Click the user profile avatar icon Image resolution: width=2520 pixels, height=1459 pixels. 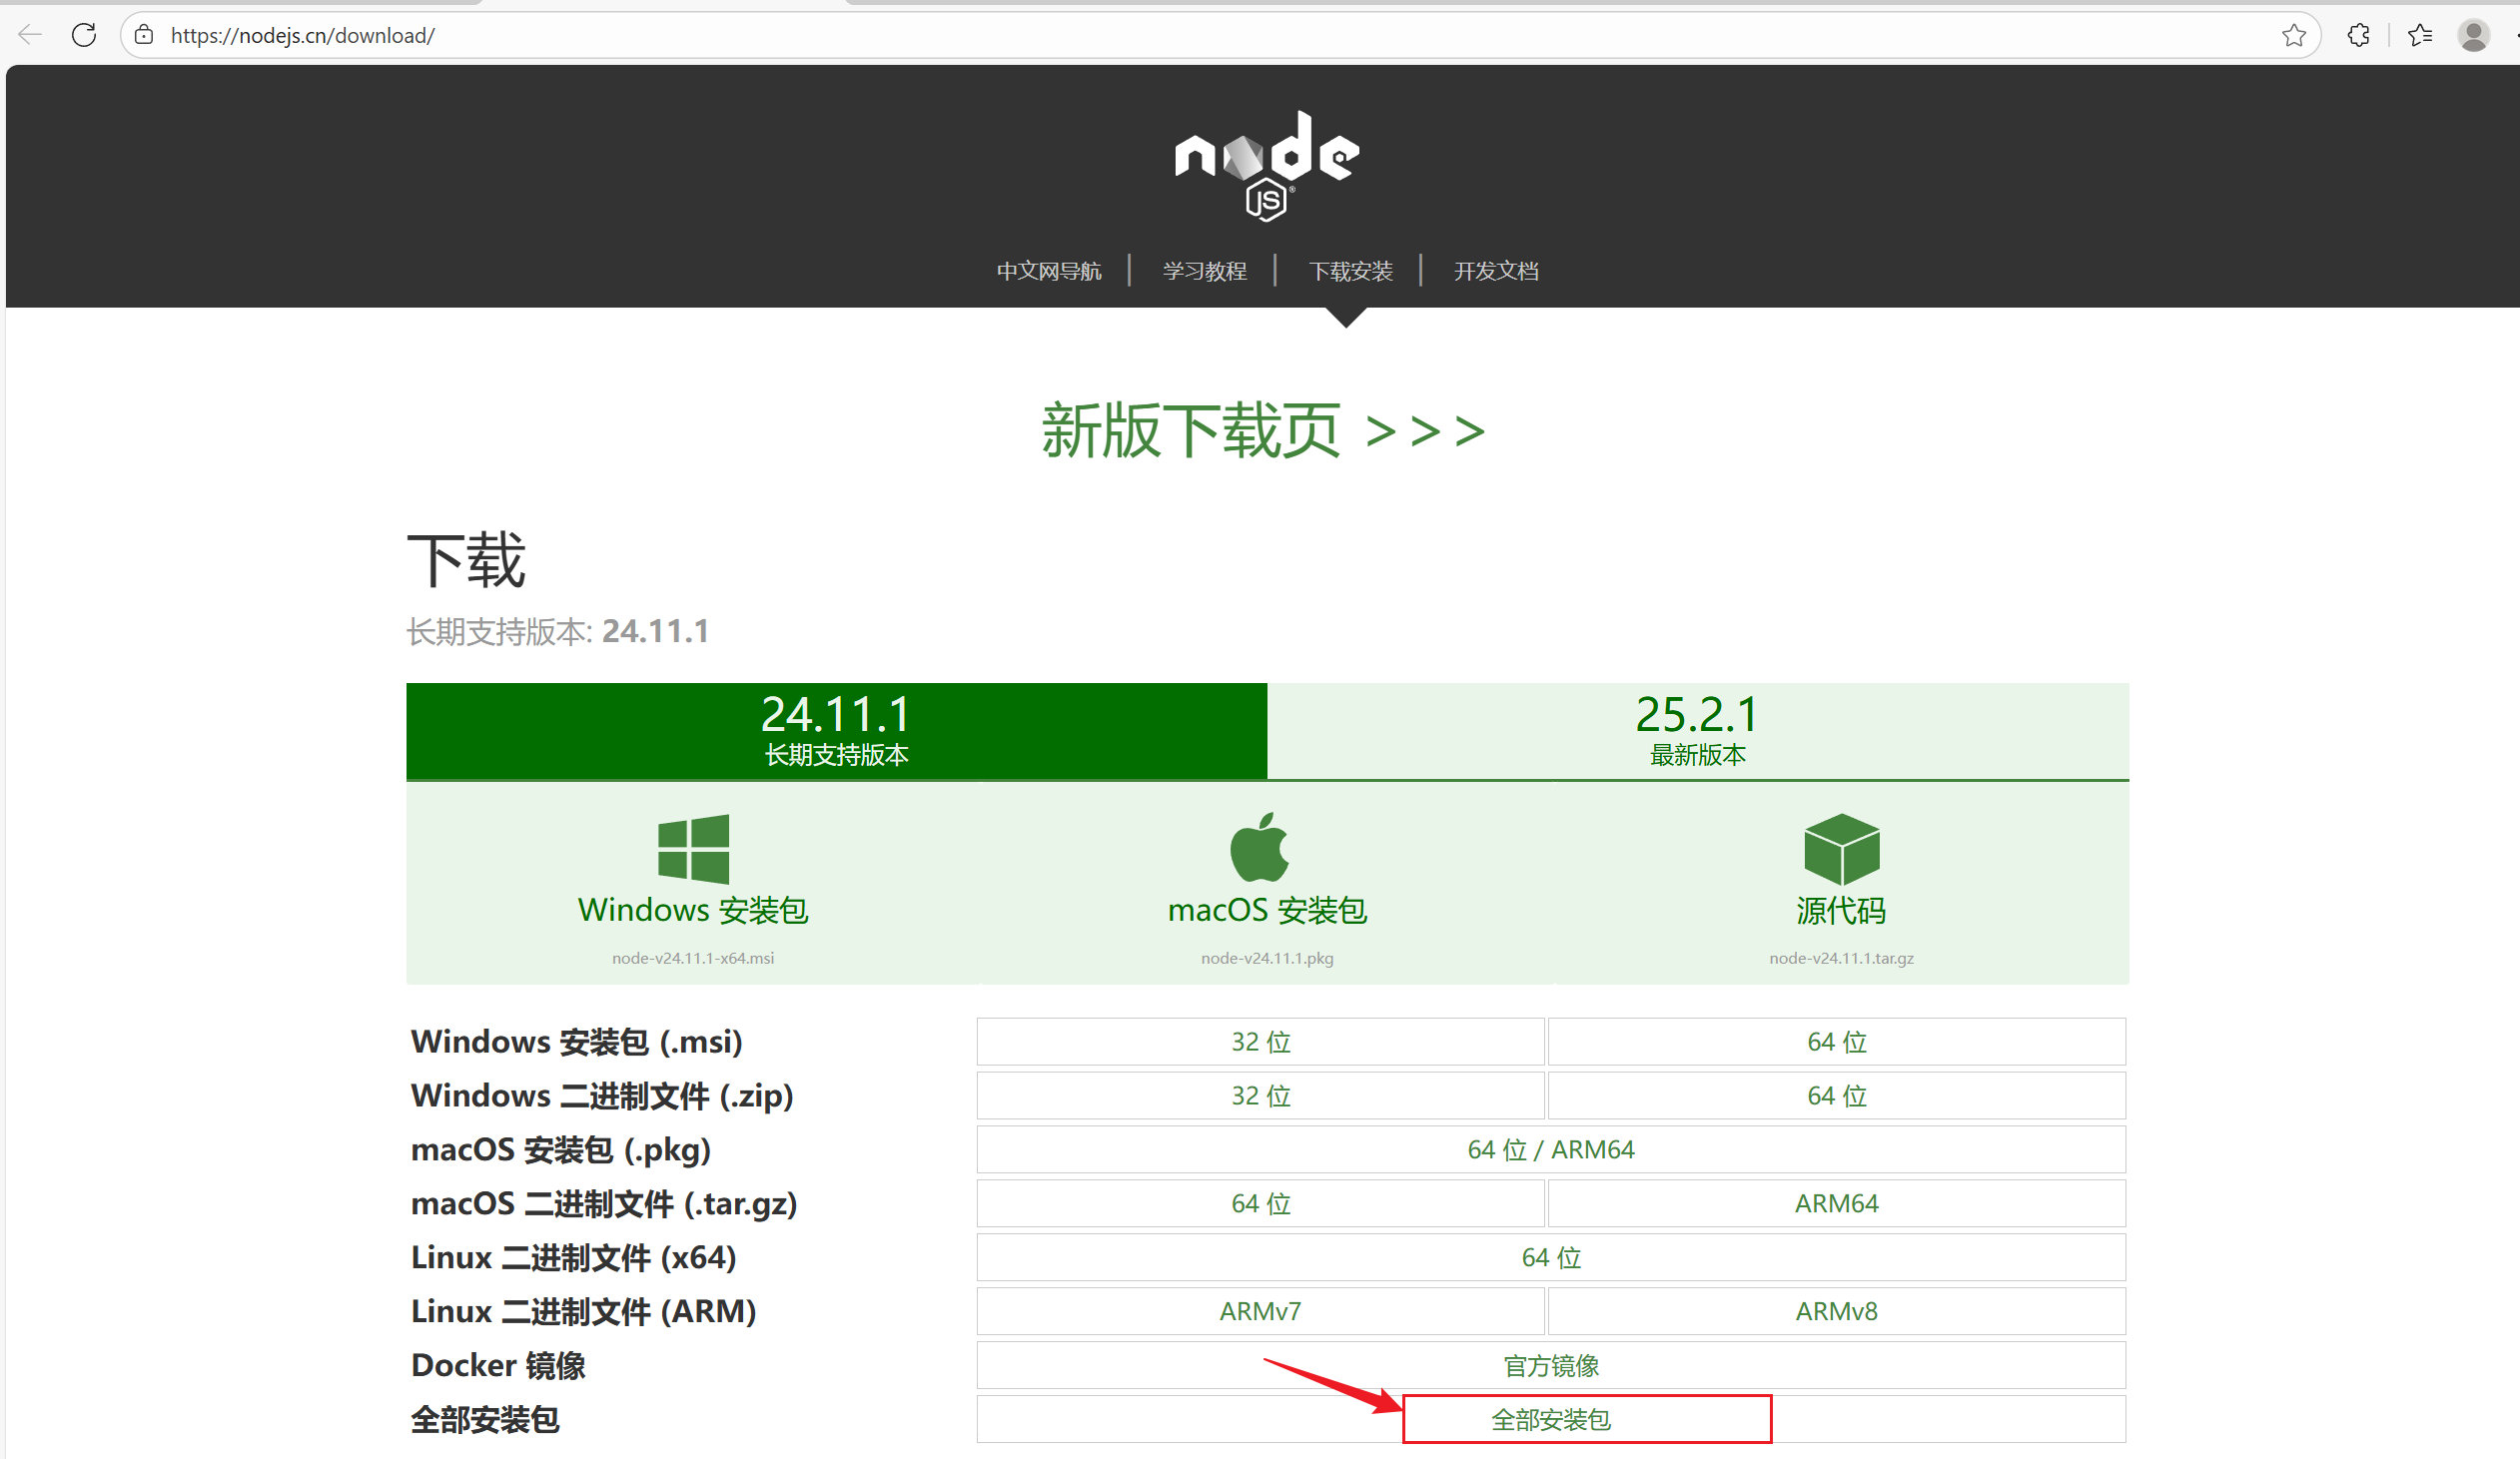click(x=2473, y=36)
